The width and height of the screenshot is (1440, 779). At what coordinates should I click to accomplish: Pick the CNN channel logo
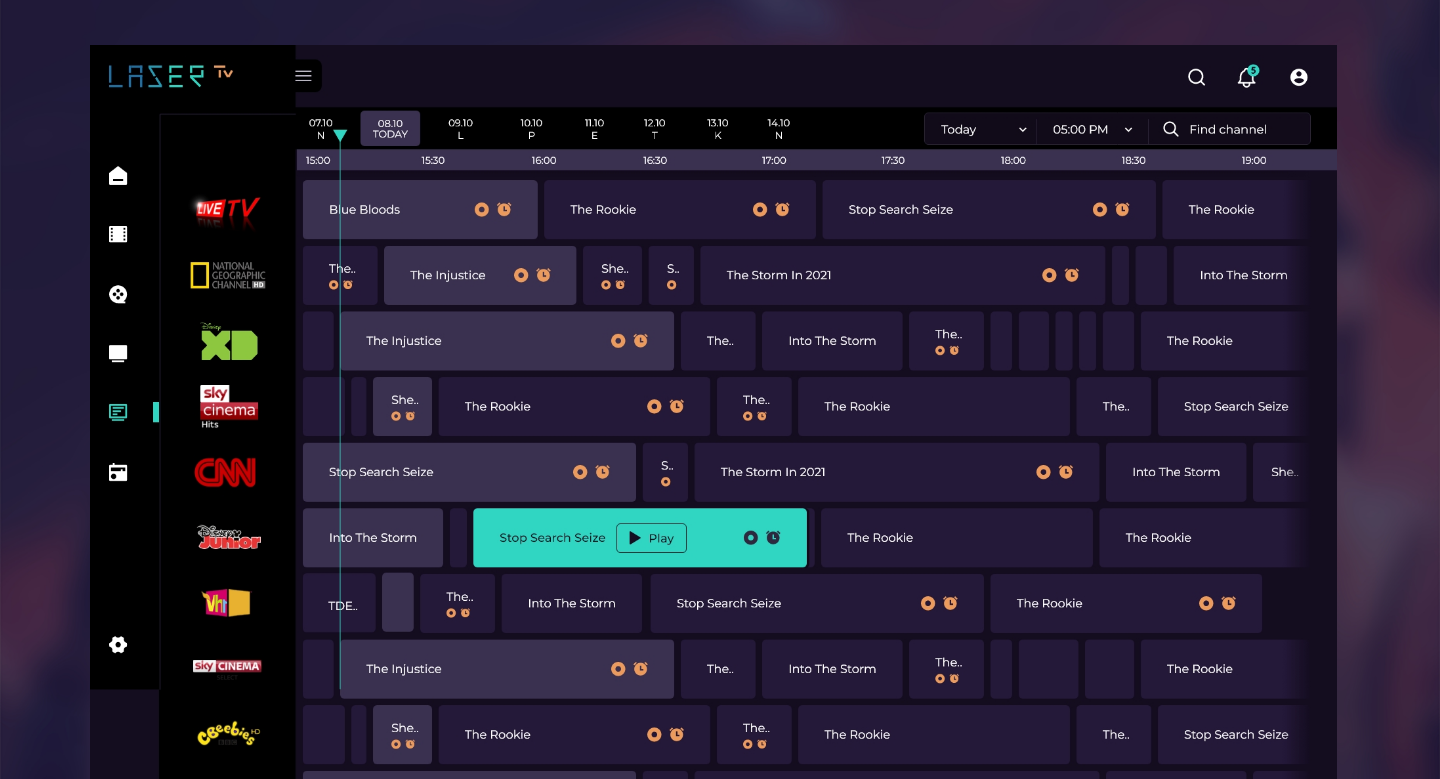point(225,472)
